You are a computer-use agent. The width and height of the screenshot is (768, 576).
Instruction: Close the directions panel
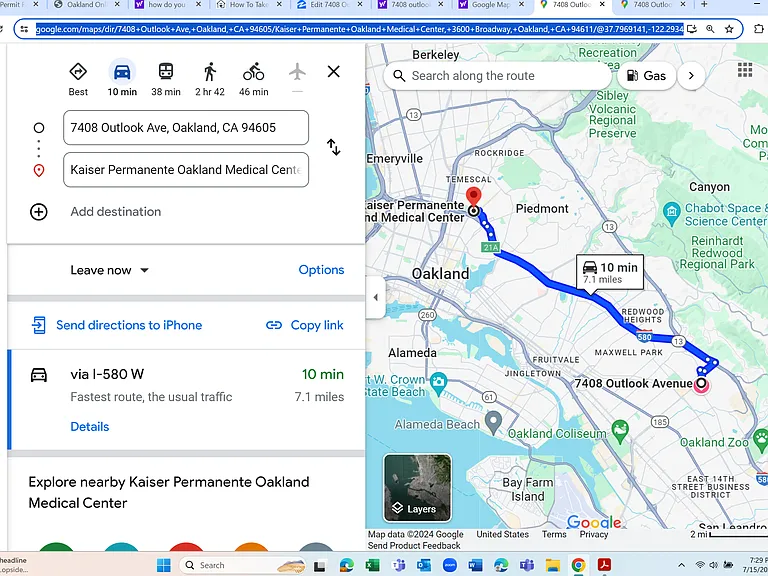[334, 72]
